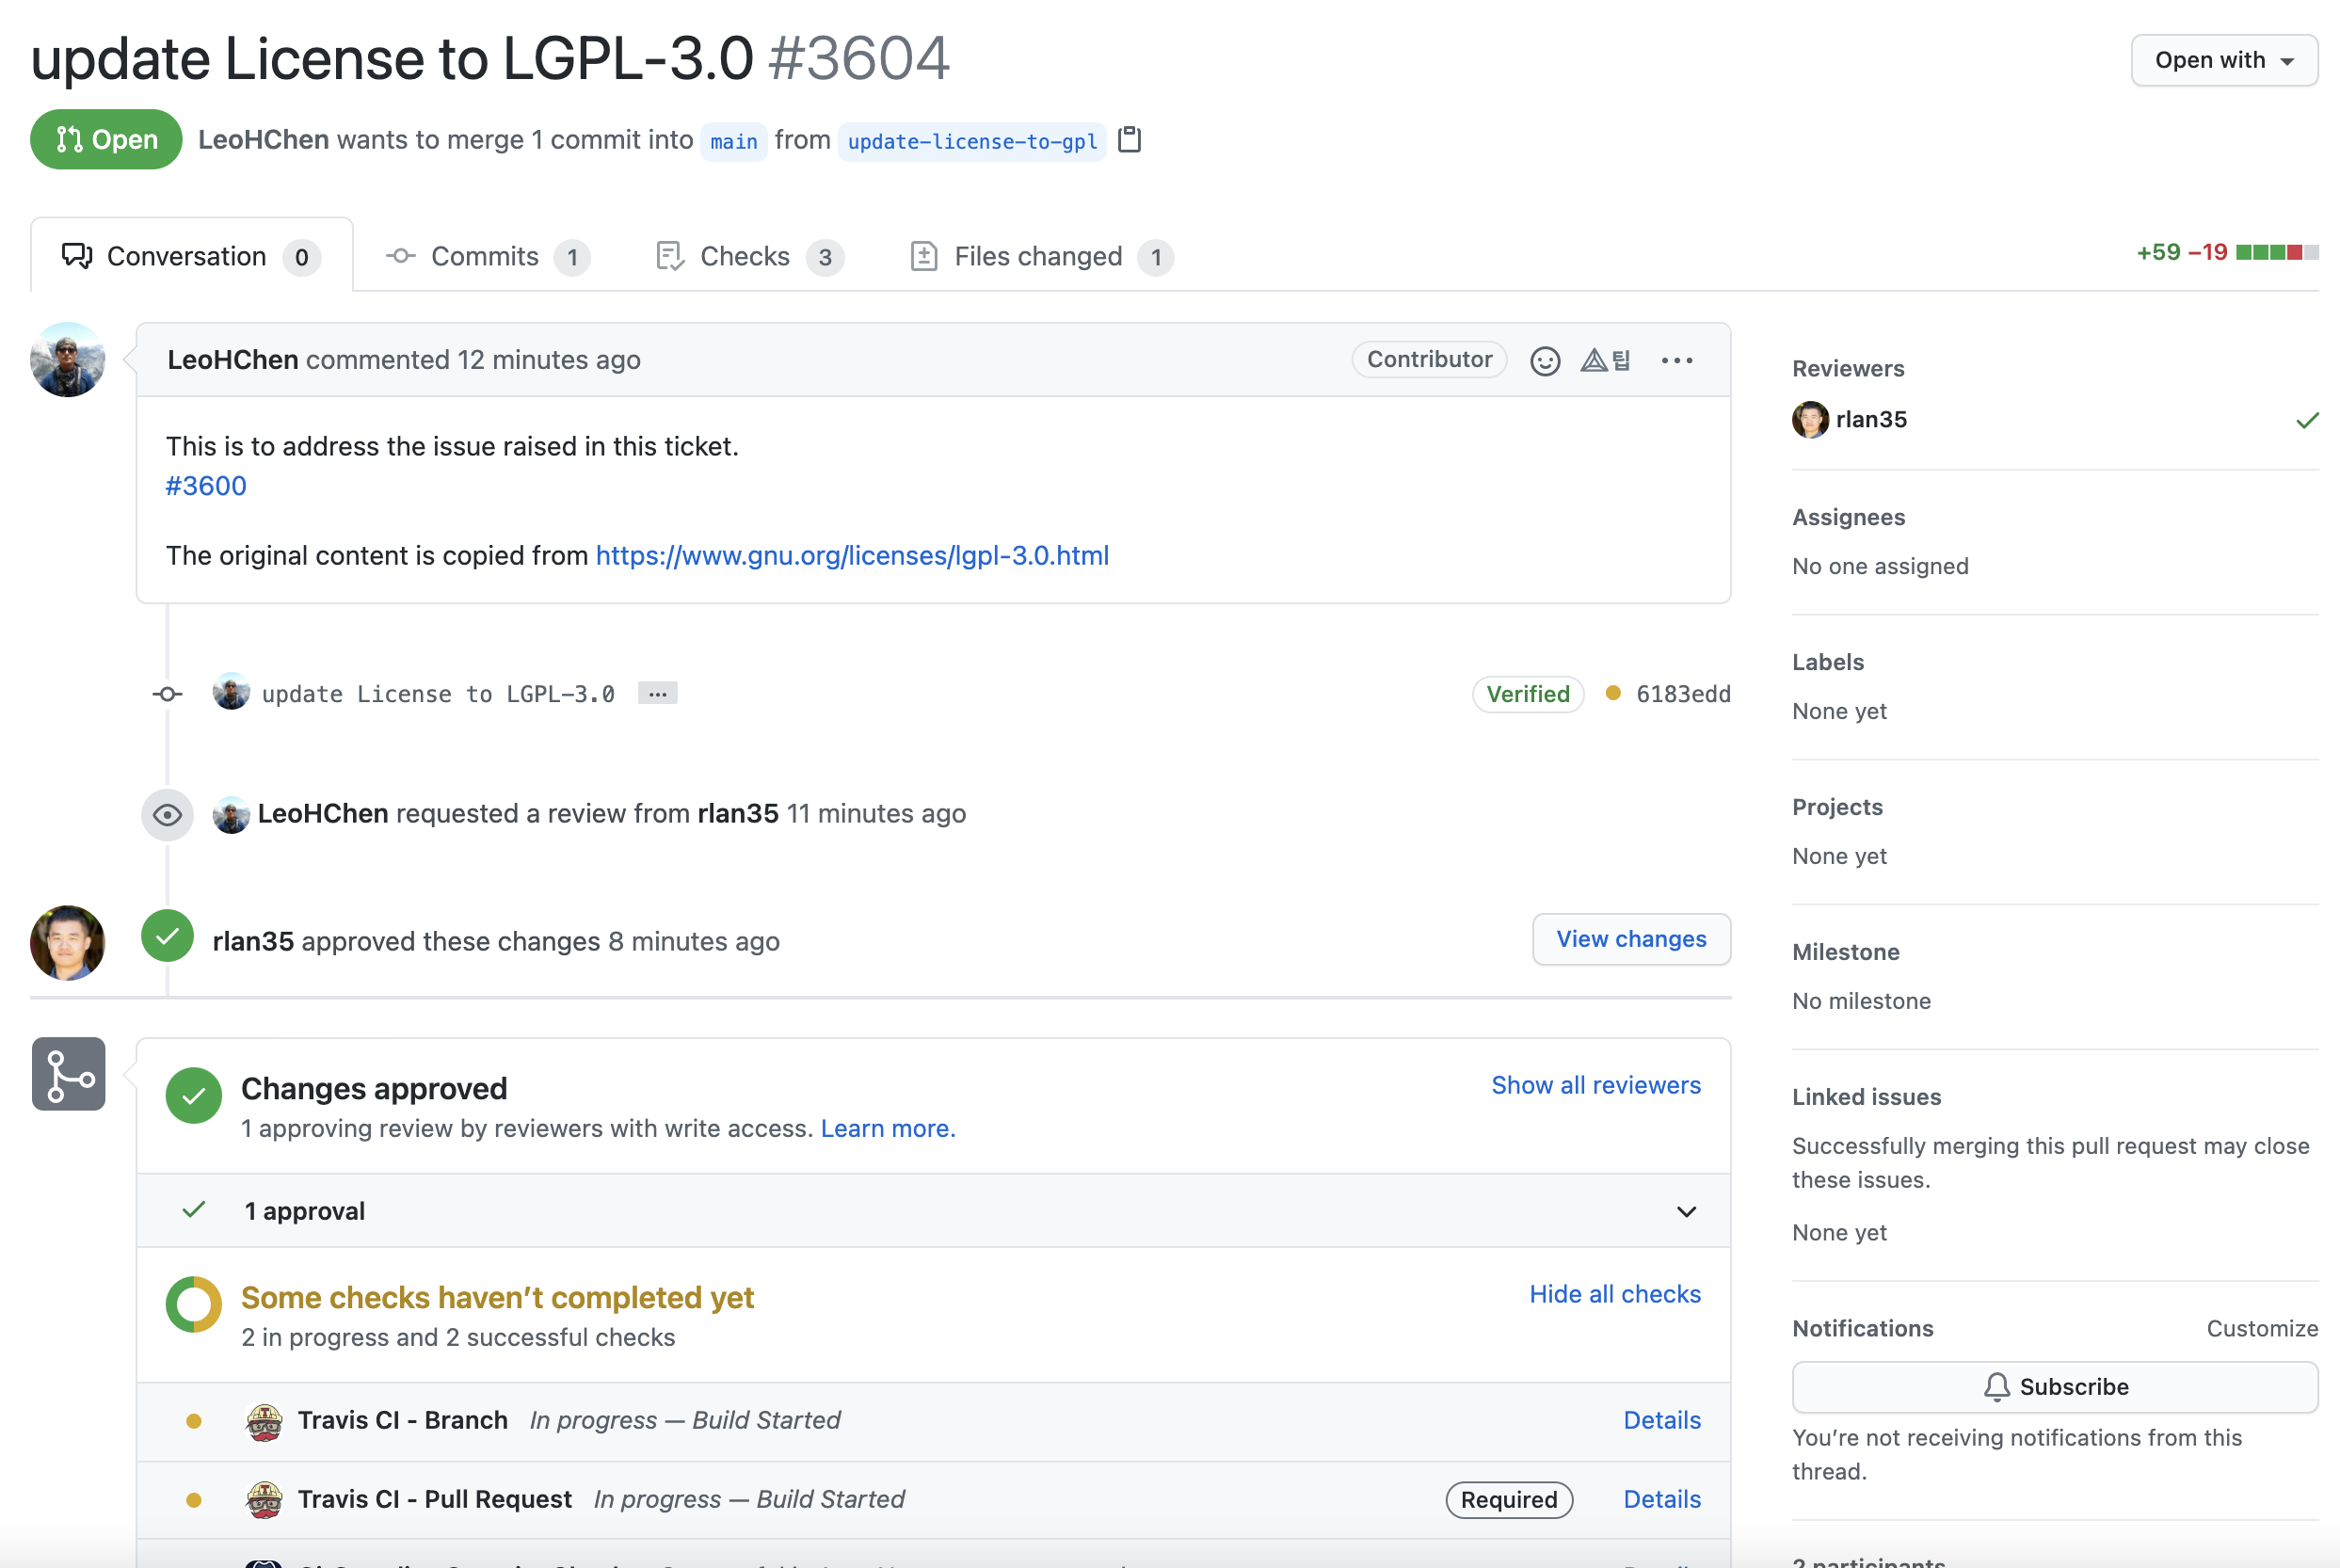Click the Subscribe notifications button
The image size is (2340, 1568).
[2054, 1387]
